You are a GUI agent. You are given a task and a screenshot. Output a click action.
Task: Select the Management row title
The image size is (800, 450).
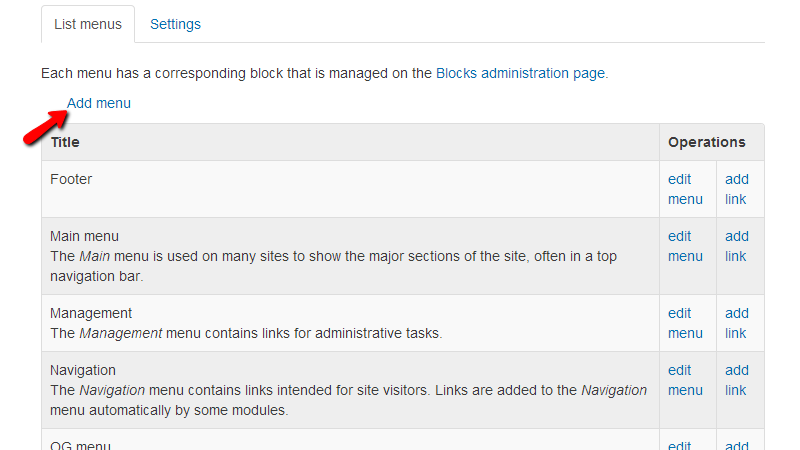(91, 313)
